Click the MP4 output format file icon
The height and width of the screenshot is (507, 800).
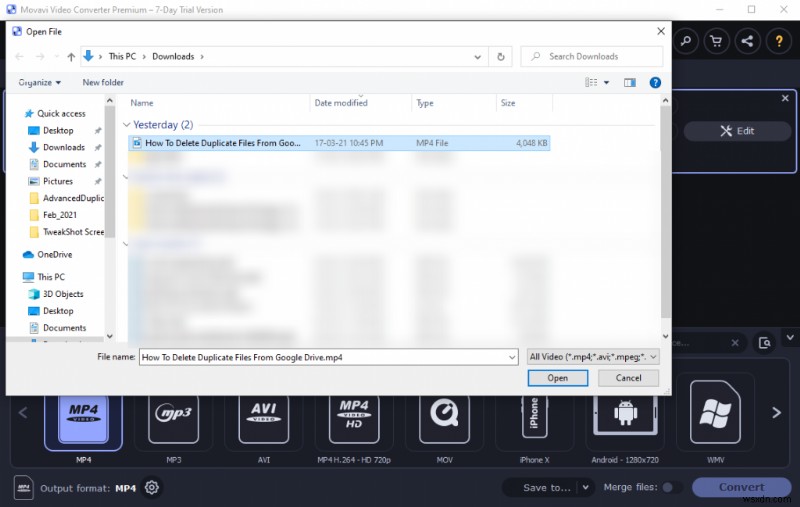23,488
